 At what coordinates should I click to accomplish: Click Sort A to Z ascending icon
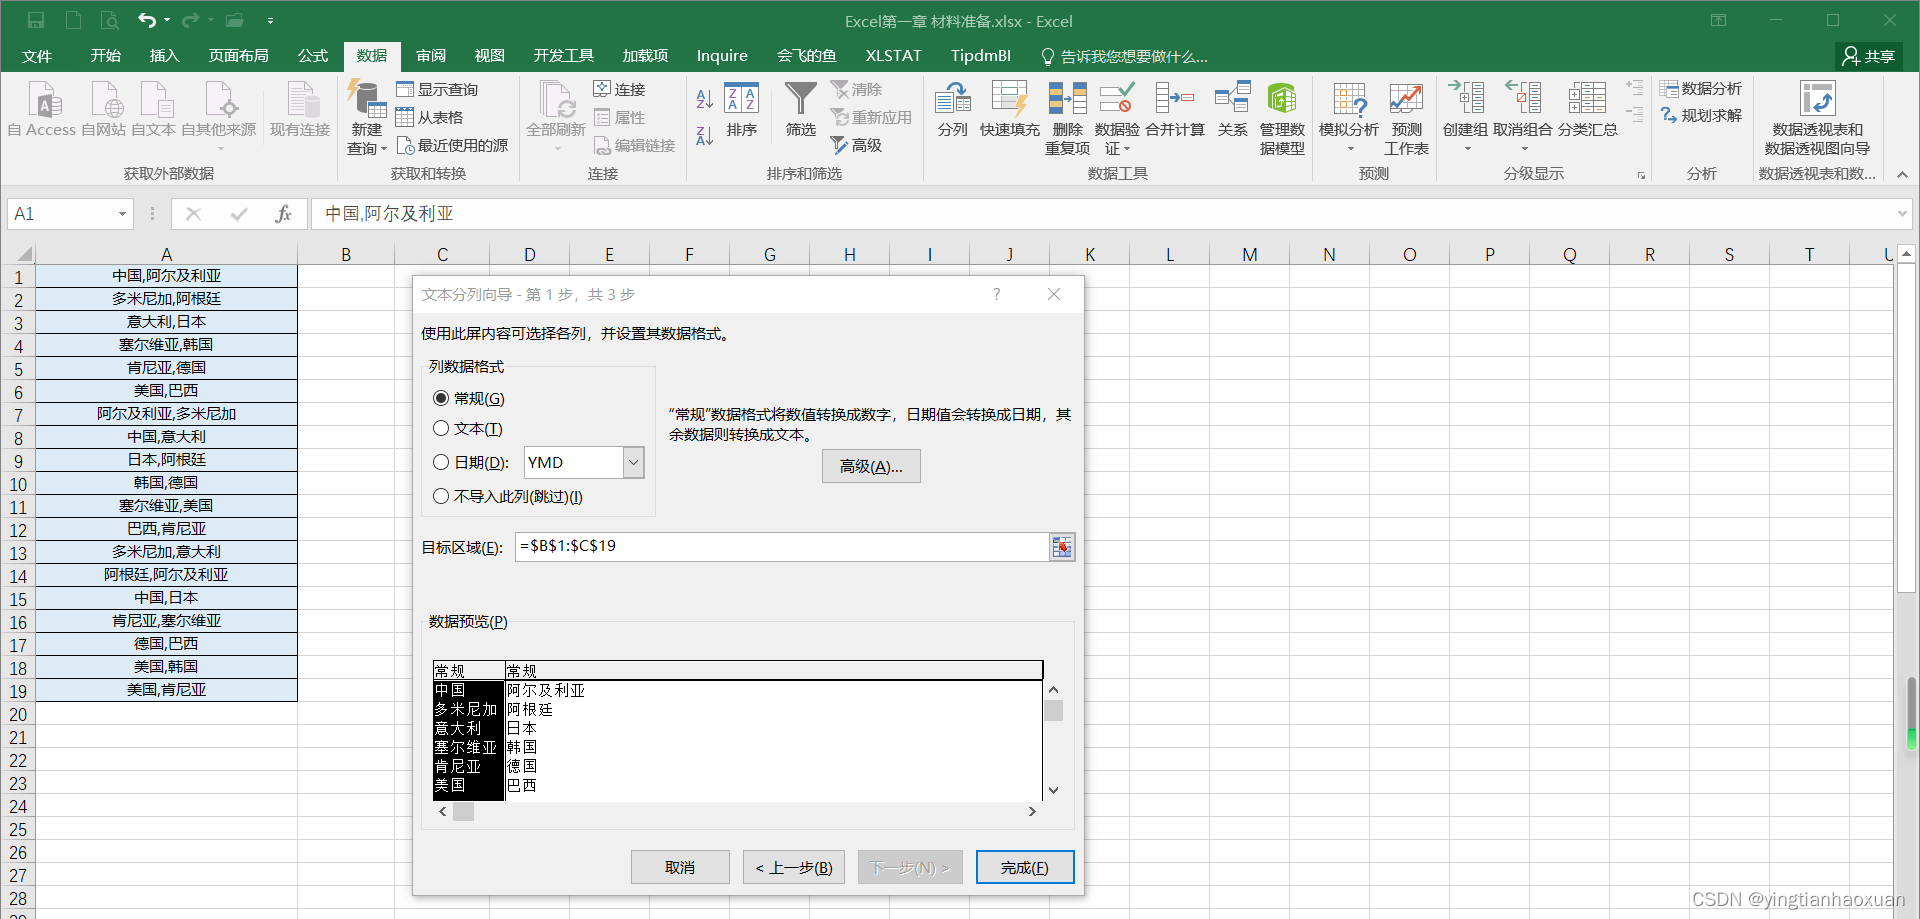coord(704,98)
